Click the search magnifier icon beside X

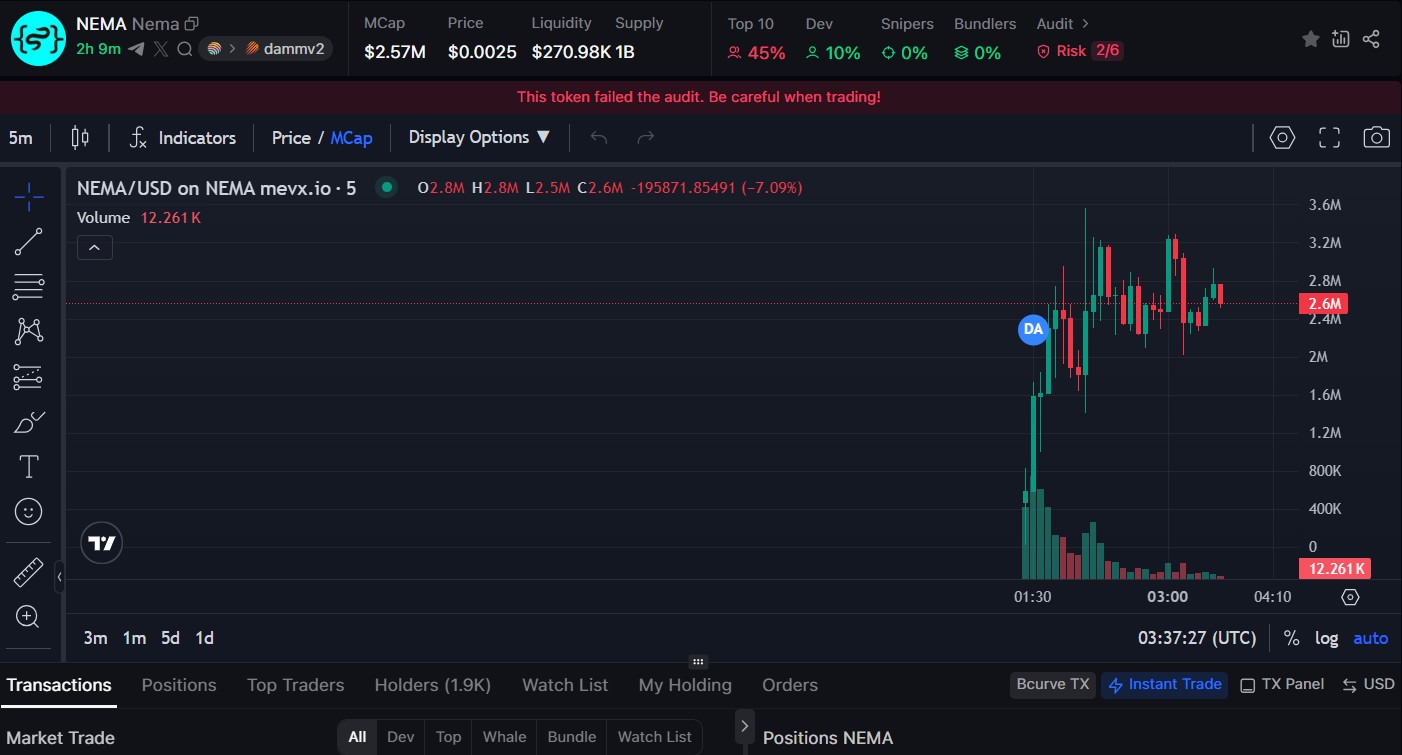[184, 48]
